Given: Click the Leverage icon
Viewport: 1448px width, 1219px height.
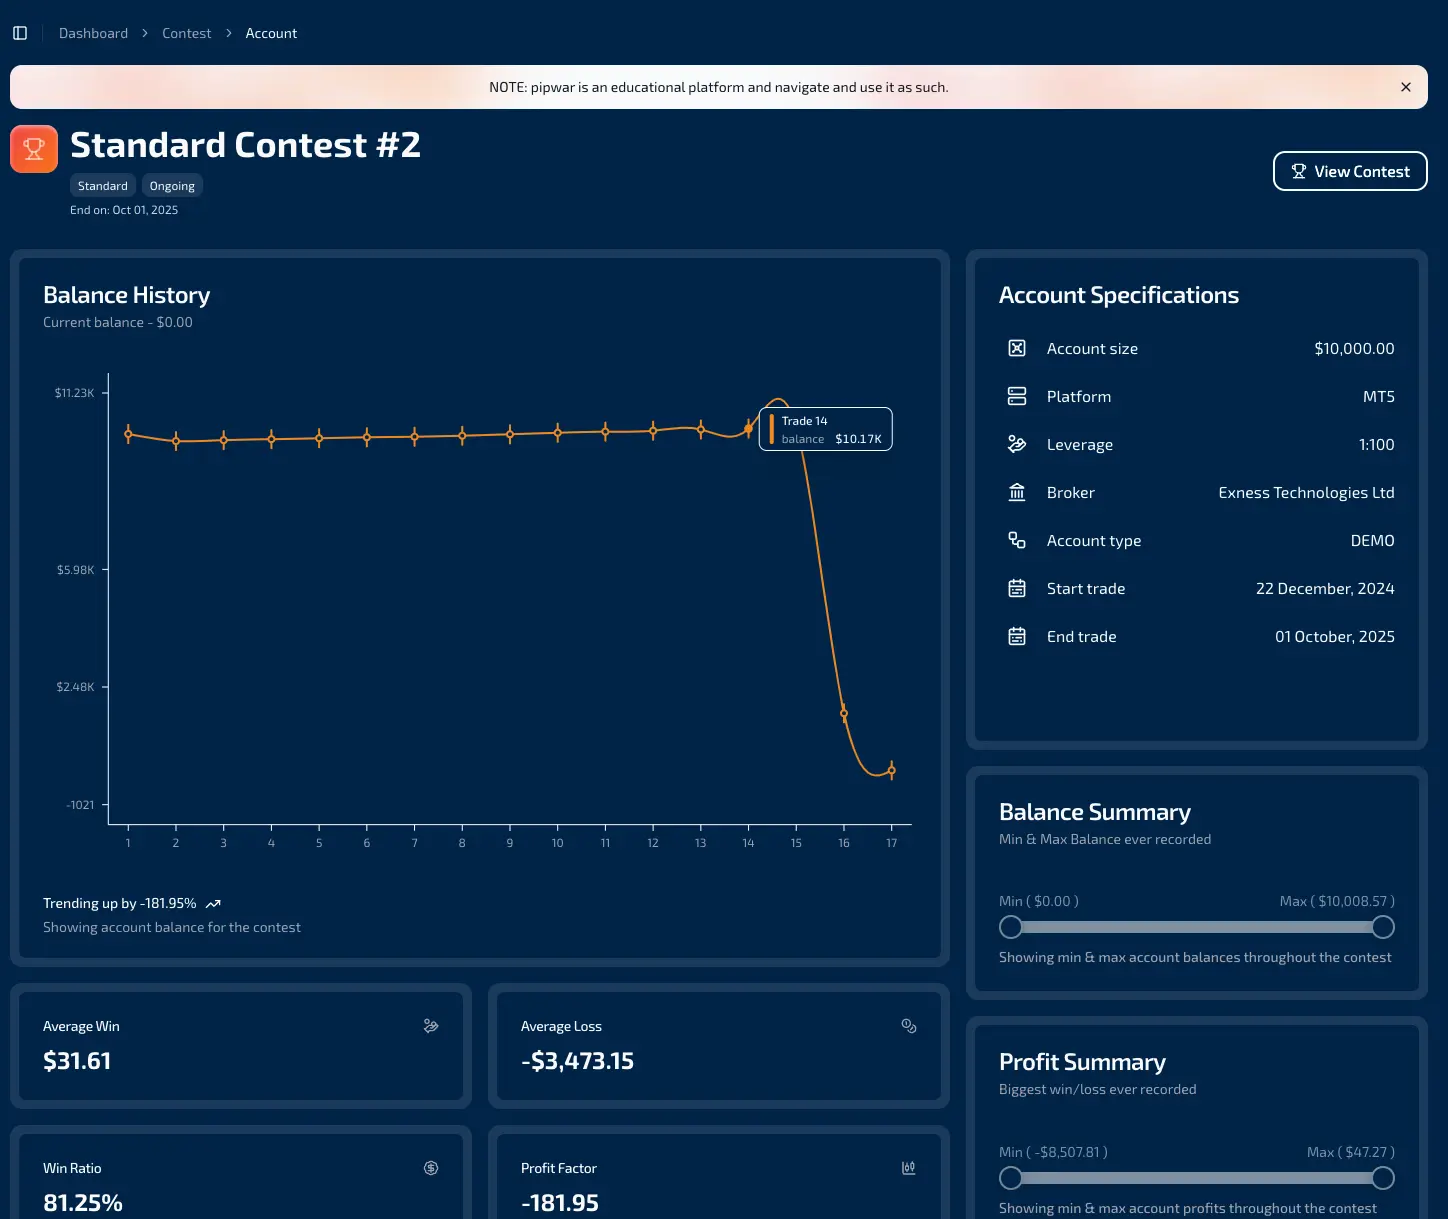Looking at the screenshot, I should point(1017,444).
